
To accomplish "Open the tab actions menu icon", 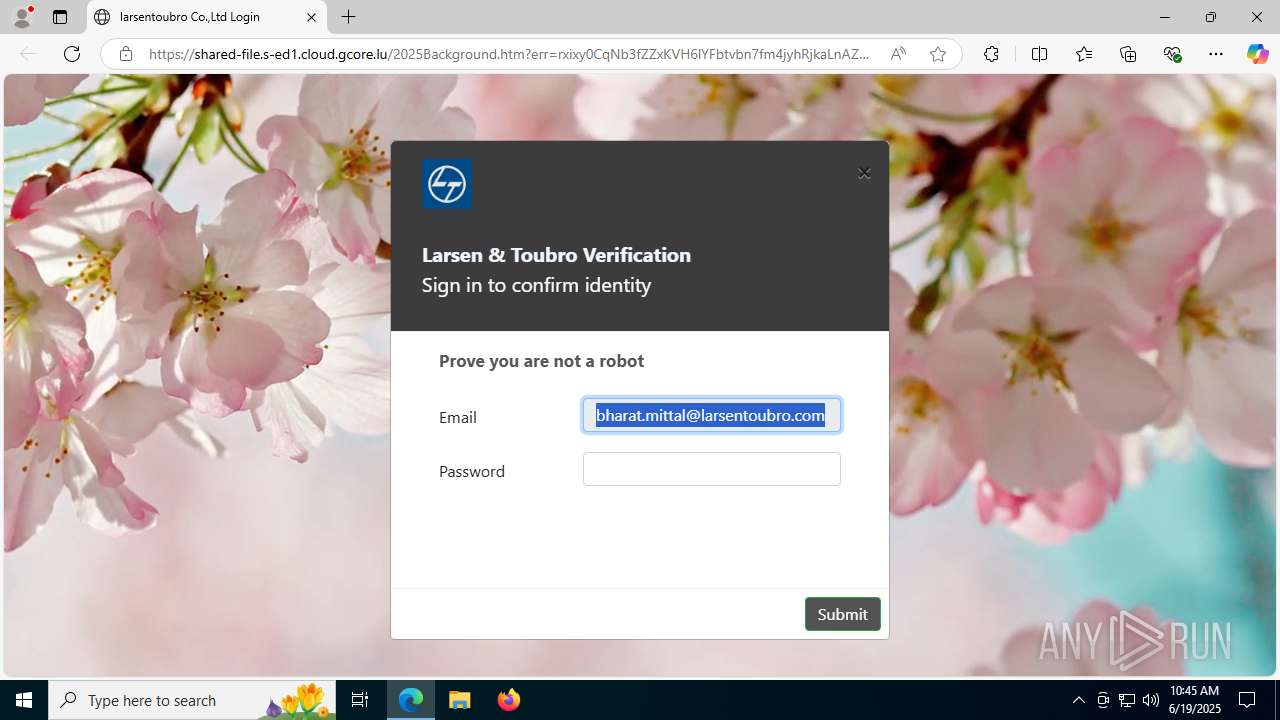I will point(60,17).
